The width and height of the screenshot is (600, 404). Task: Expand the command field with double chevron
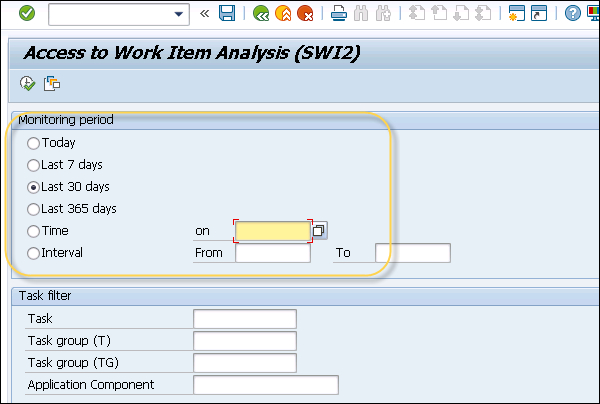(205, 13)
